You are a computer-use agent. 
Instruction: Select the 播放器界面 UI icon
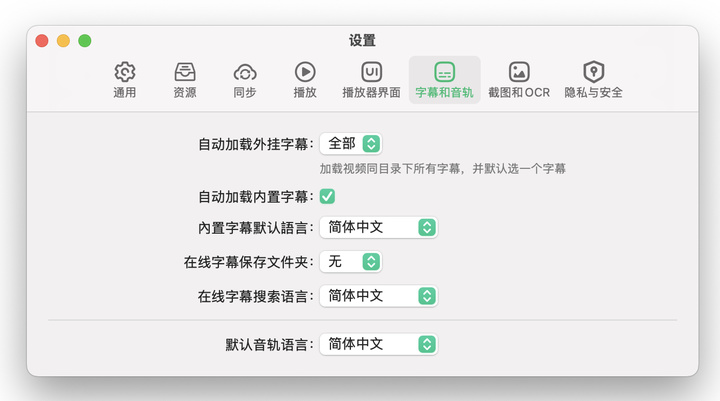(371, 72)
